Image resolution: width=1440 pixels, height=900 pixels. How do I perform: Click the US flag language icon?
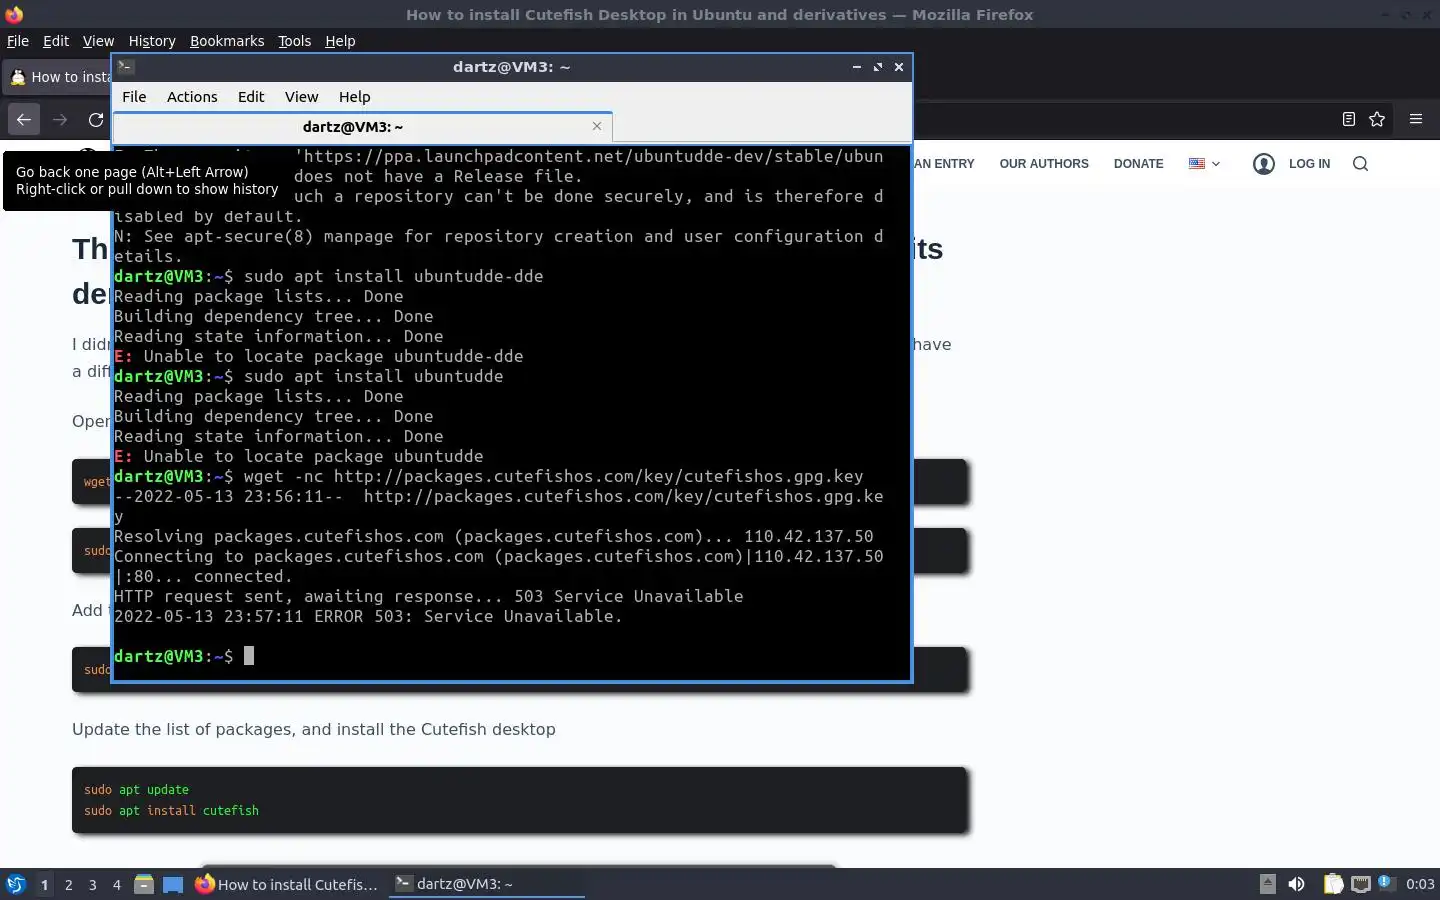1197,163
